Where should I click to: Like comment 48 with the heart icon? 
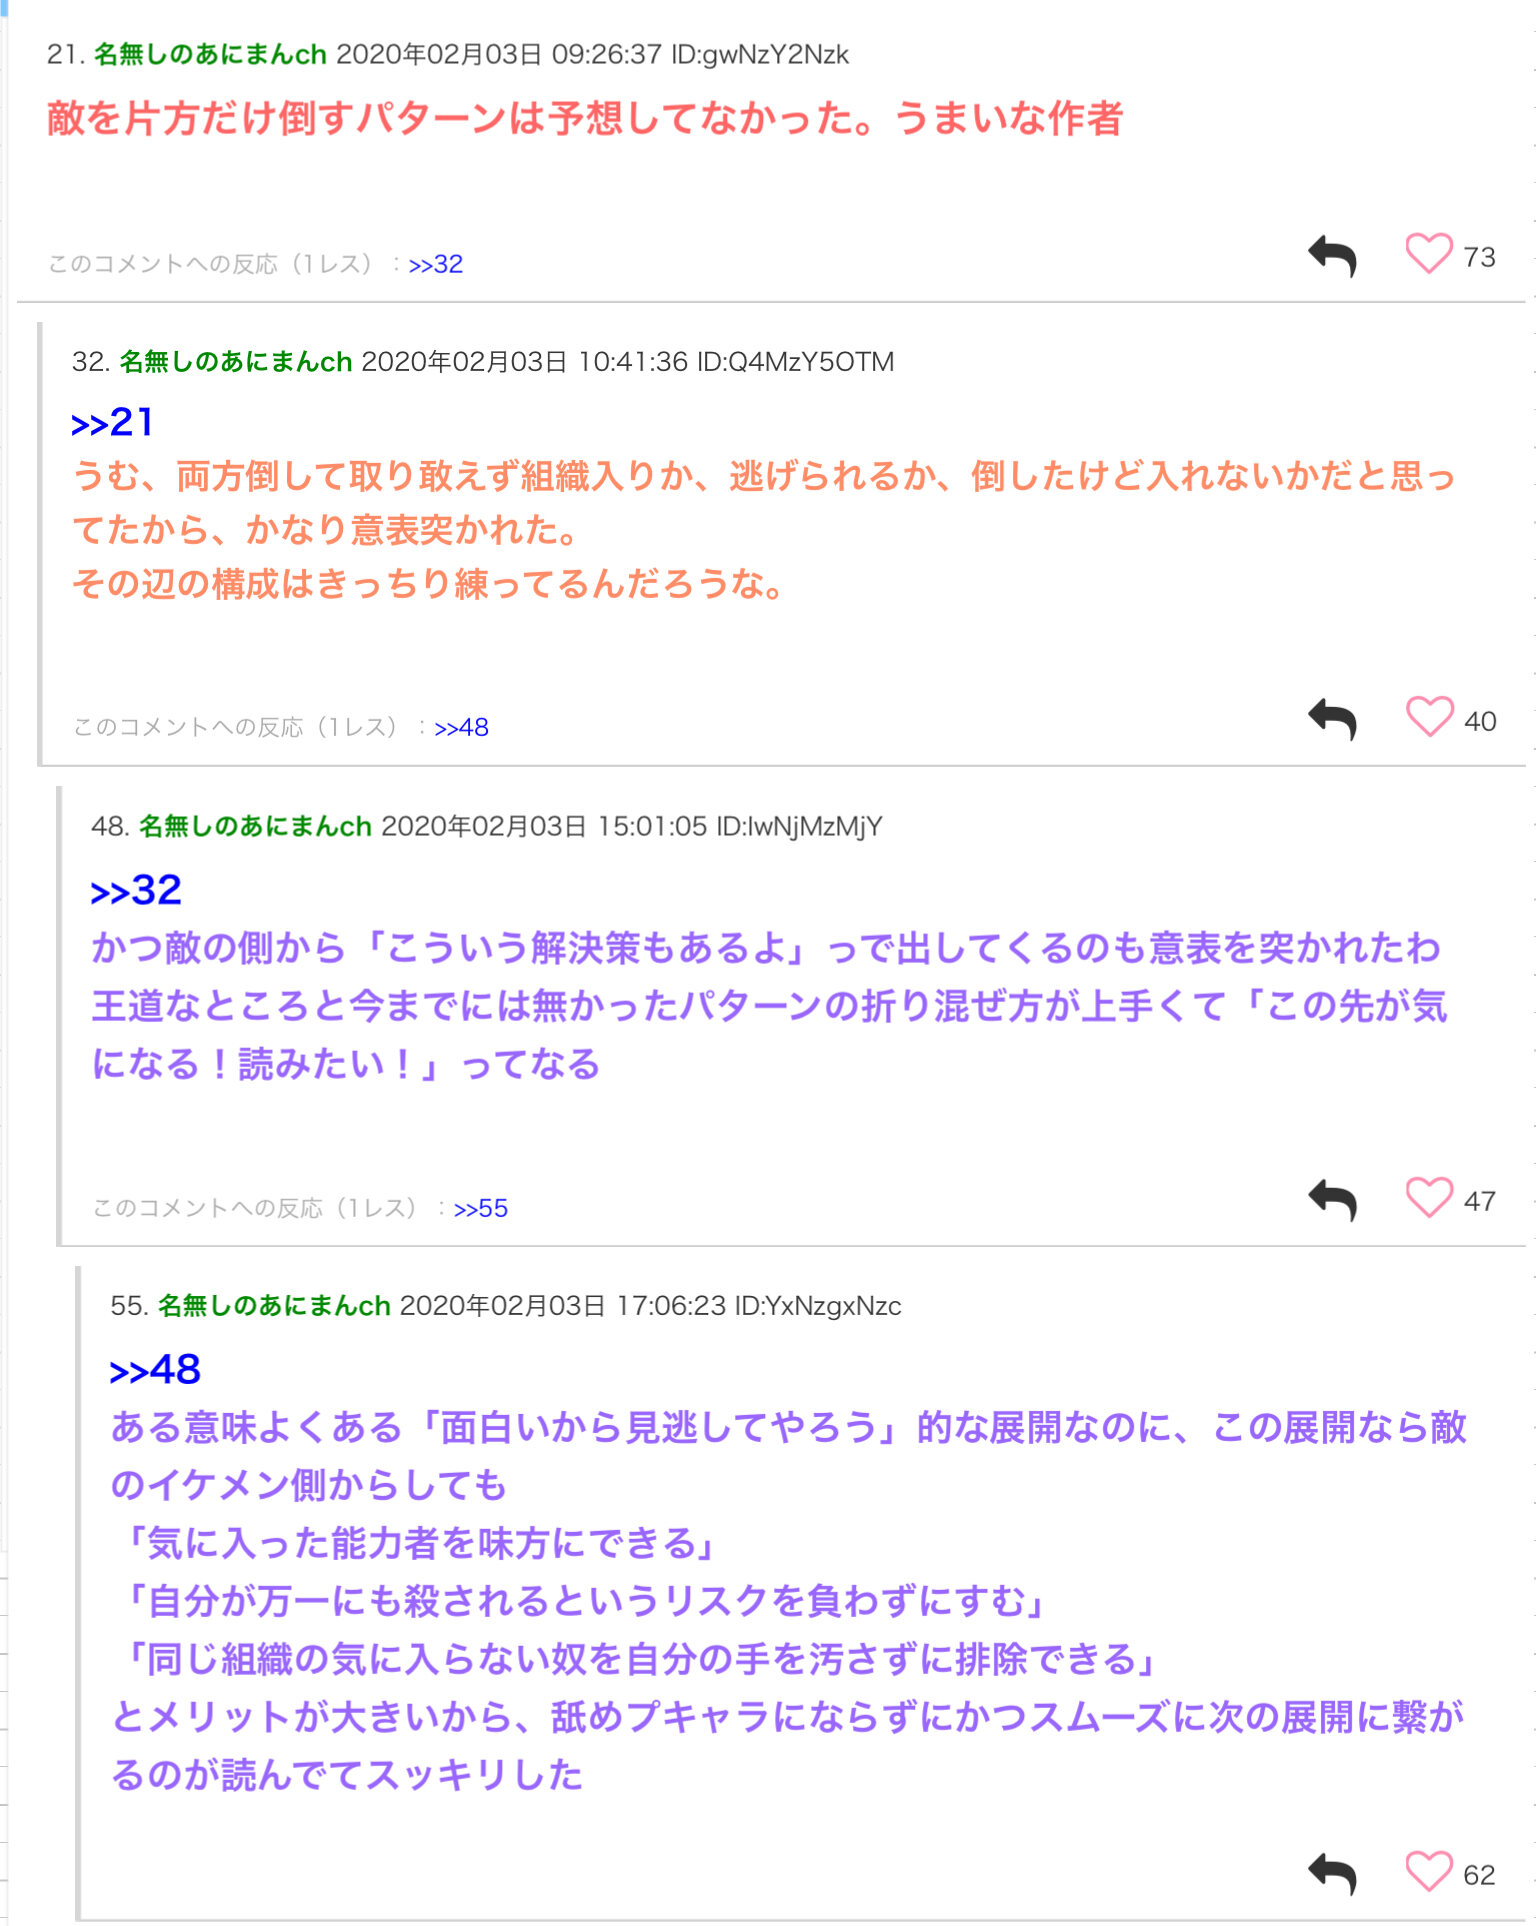(x=1429, y=1197)
